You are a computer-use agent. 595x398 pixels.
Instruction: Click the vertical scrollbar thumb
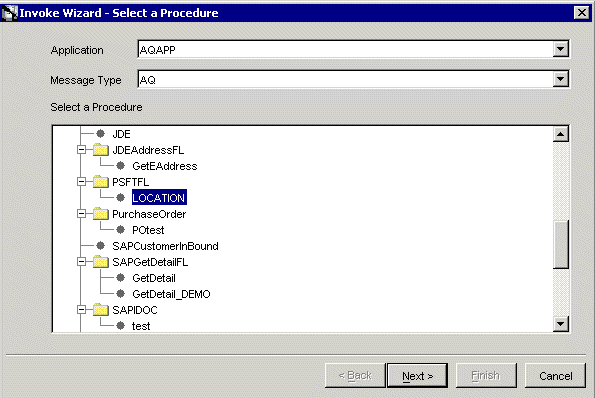(x=560, y=244)
